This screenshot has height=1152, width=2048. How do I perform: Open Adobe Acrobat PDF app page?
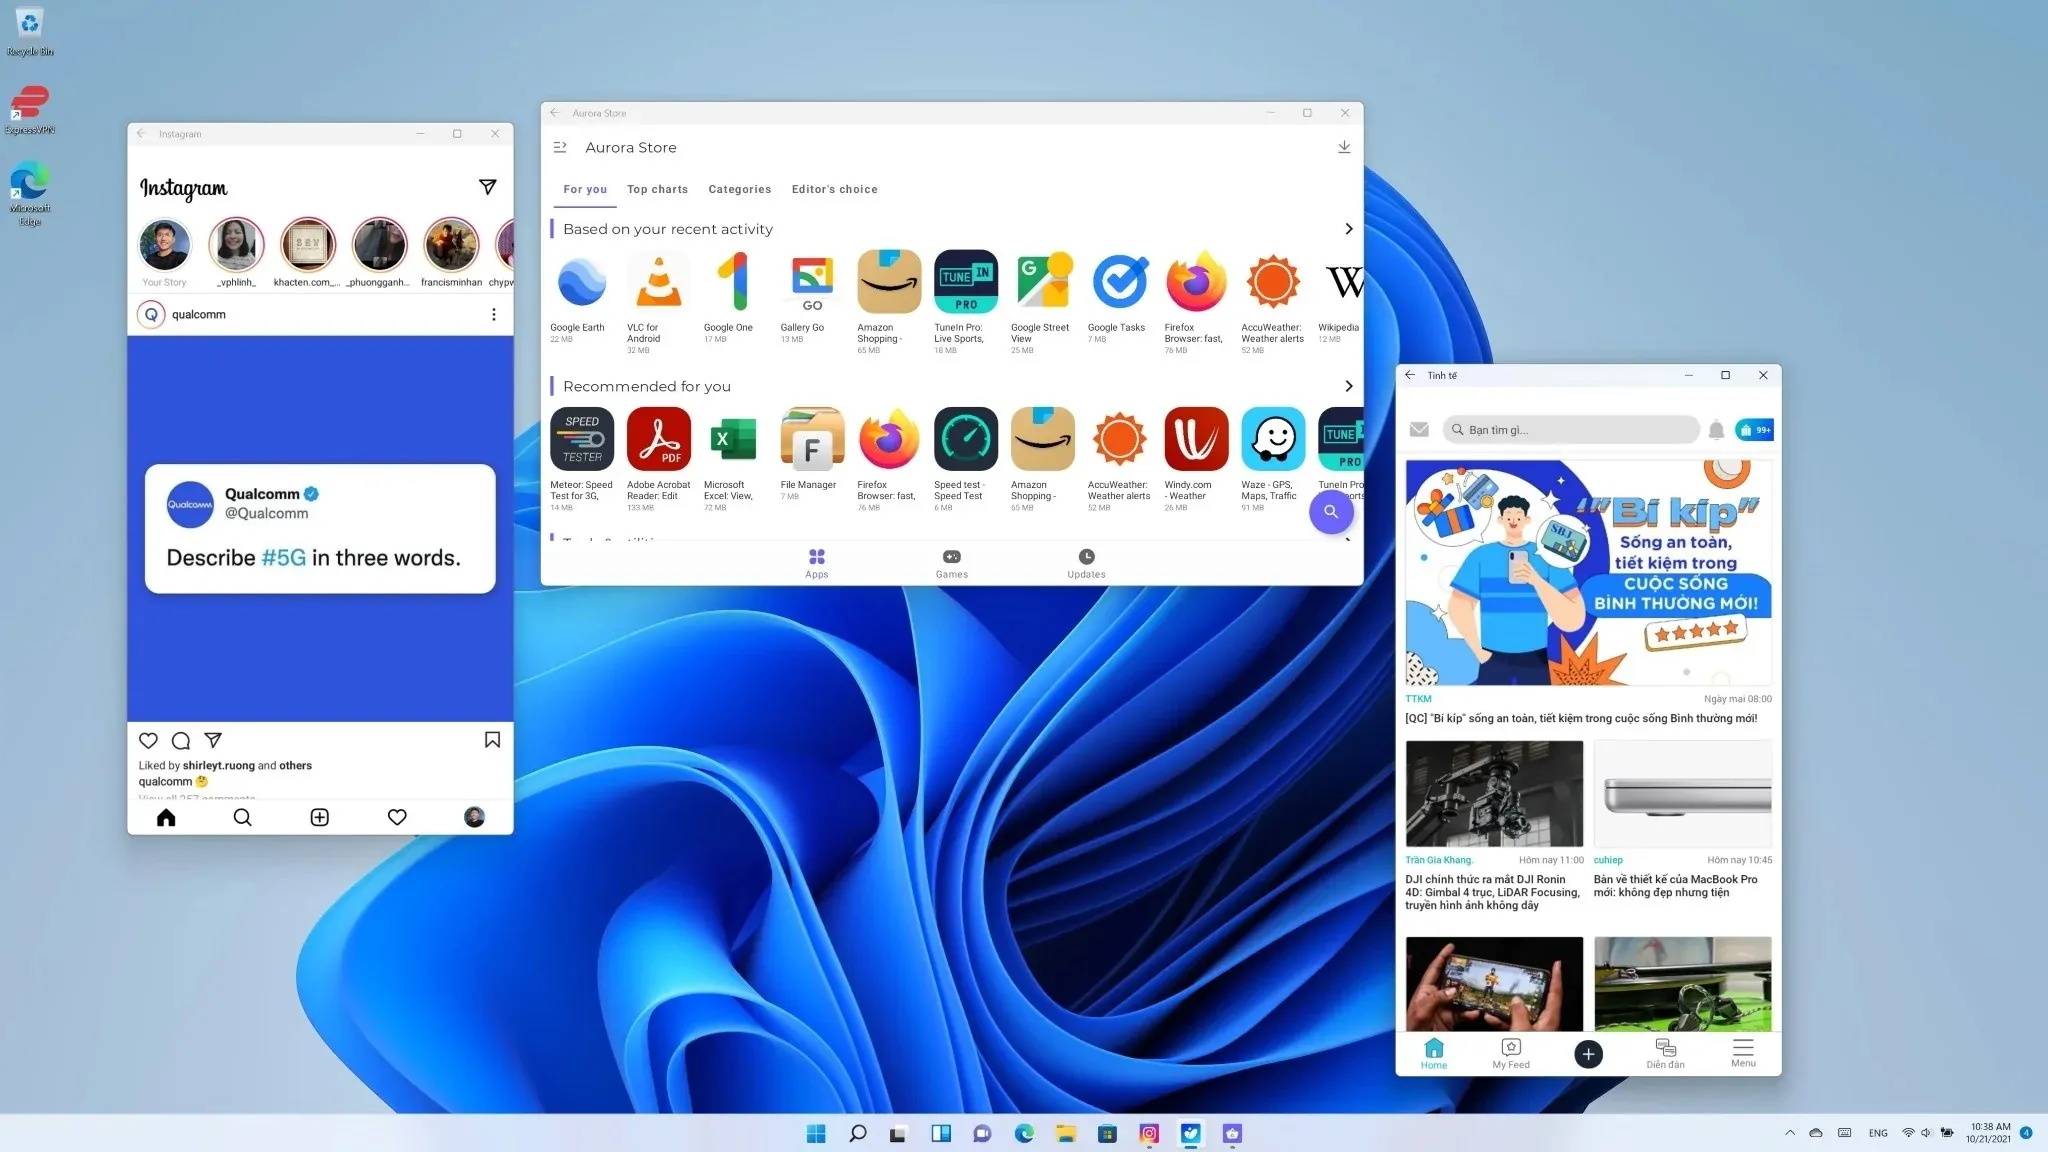pos(657,437)
